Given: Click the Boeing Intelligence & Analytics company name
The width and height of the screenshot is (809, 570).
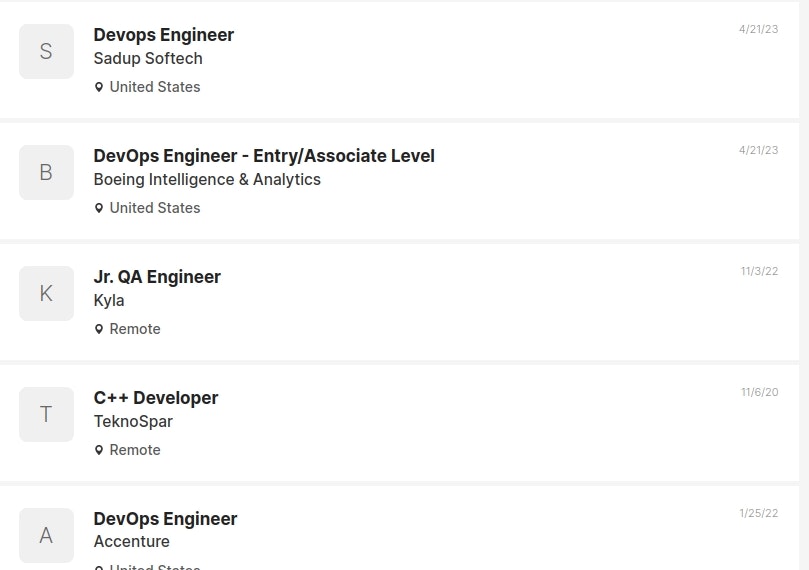Looking at the screenshot, I should [207, 180].
